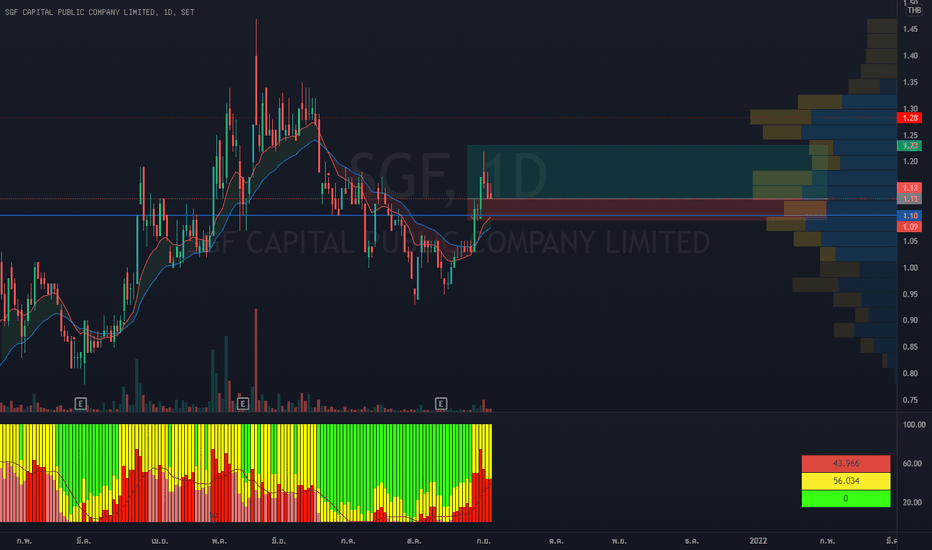Click the ธ.ค. date label
932x550 pixels.
pos(691,541)
